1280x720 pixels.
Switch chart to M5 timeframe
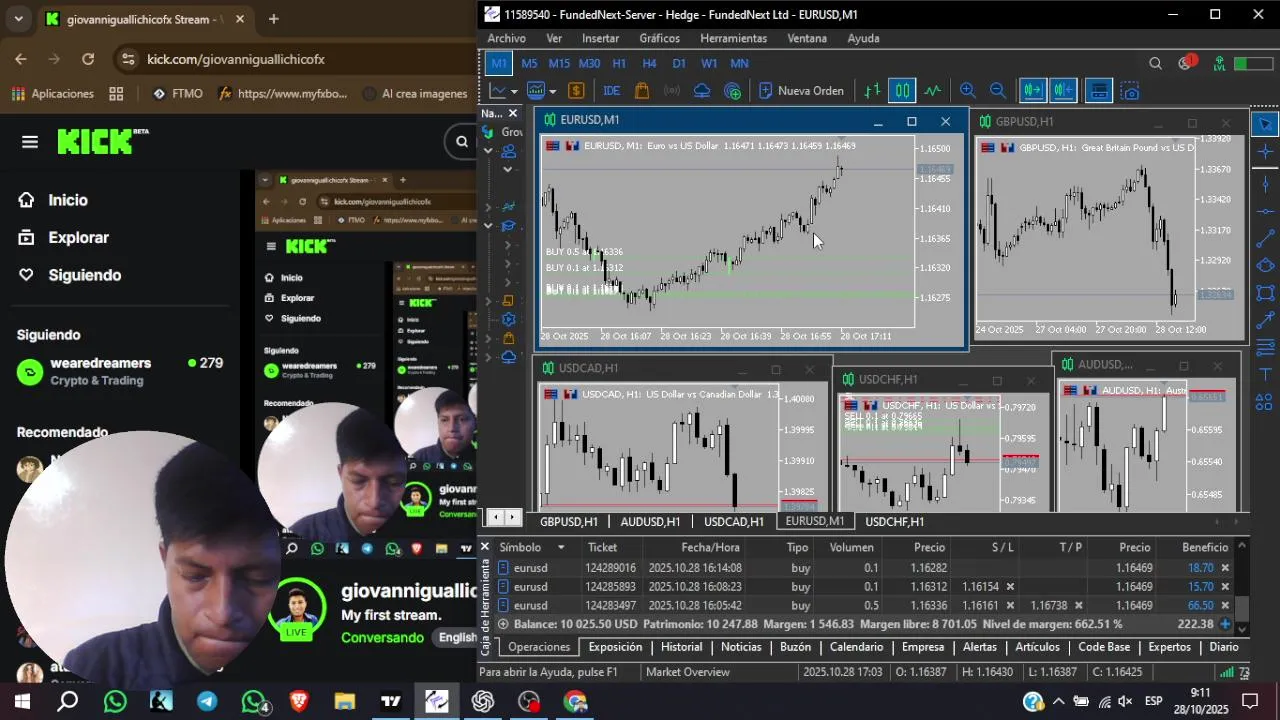tap(529, 63)
